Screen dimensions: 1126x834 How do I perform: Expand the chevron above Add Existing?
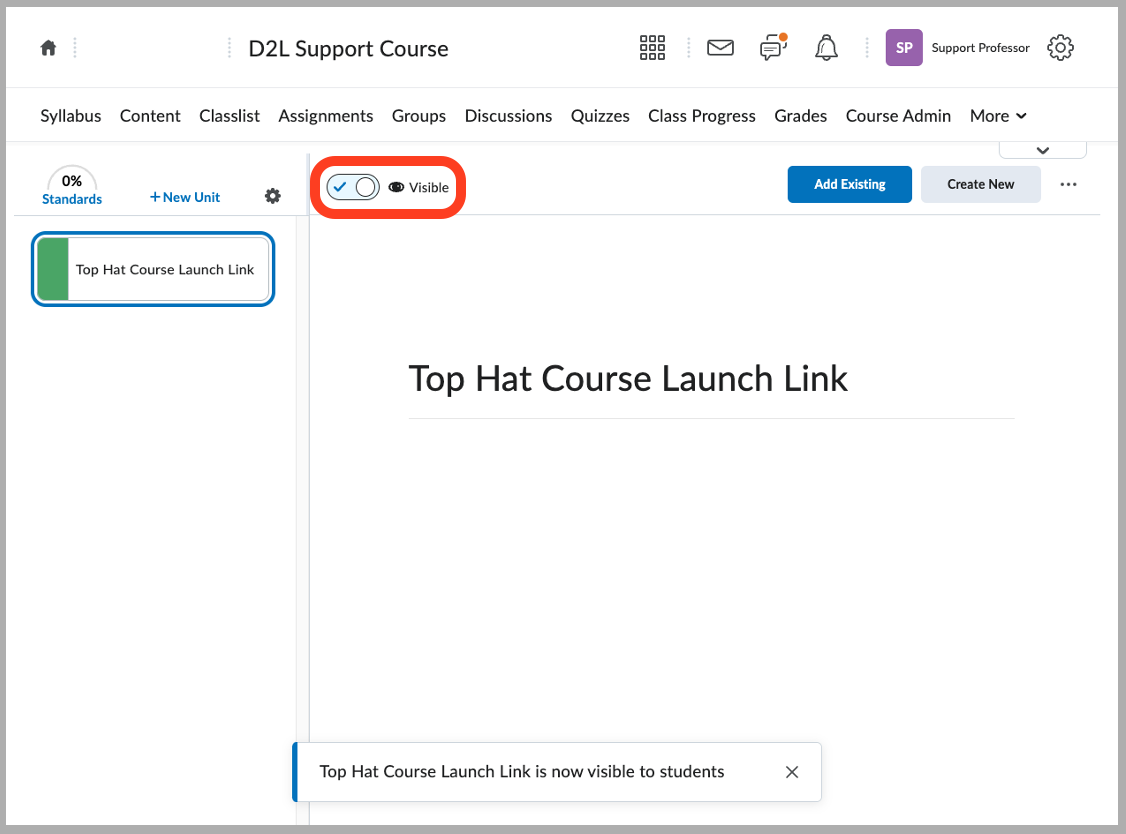tap(1042, 148)
